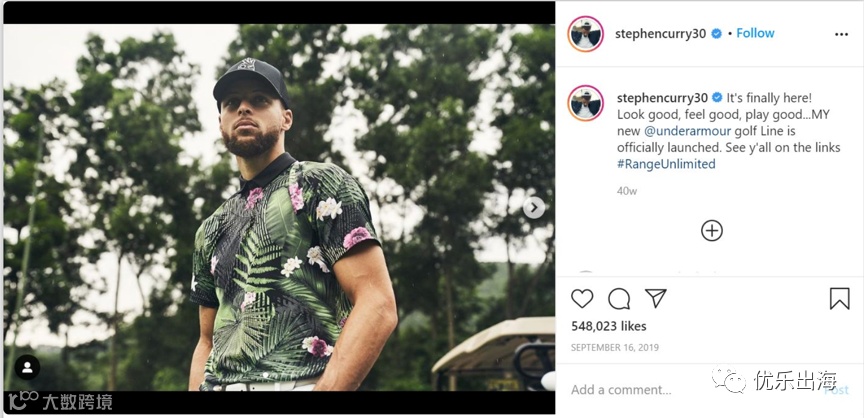The image size is (864, 418).
Task: Open comments via speech bubble icon
Action: pos(619,298)
